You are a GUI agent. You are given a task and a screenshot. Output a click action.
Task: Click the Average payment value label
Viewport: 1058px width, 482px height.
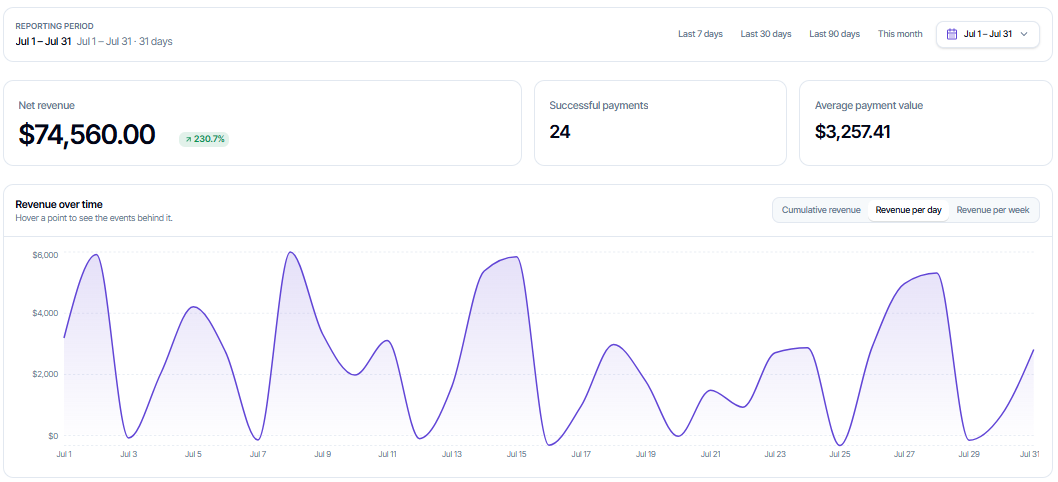click(x=868, y=105)
